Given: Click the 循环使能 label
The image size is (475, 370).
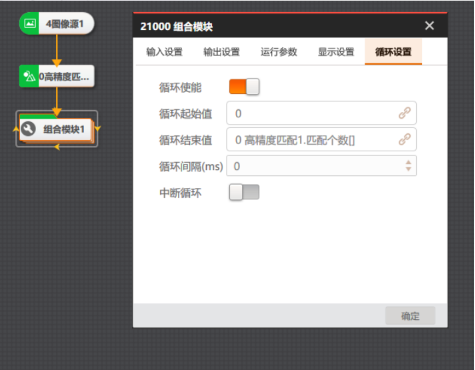Looking at the screenshot, I should click(x=180, y=87).
